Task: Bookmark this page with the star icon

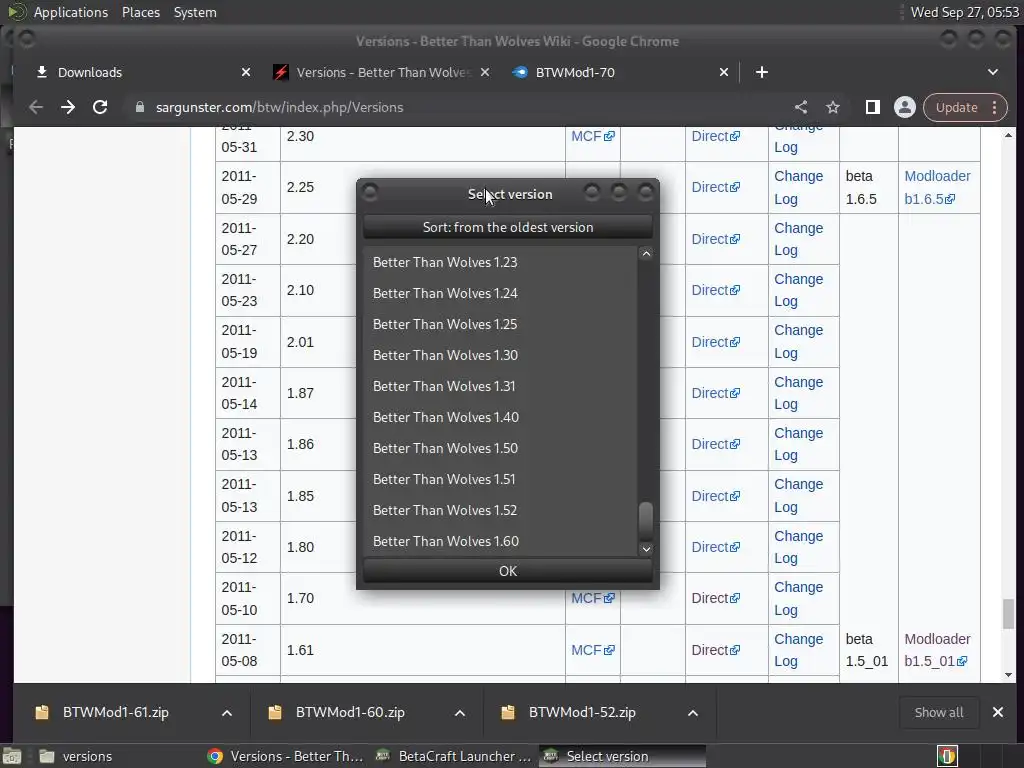Action: point(833,107)
